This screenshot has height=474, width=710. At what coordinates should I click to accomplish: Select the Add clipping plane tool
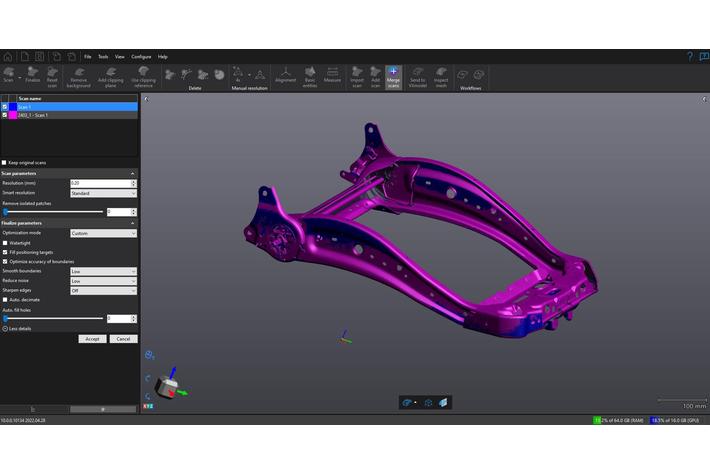[x=110, y=76]
